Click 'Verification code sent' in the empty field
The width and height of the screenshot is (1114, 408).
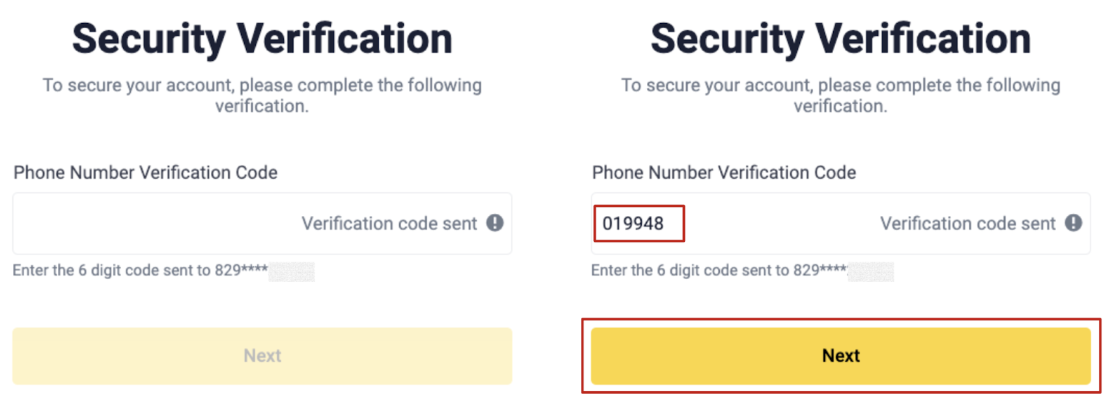coord(389,224)
